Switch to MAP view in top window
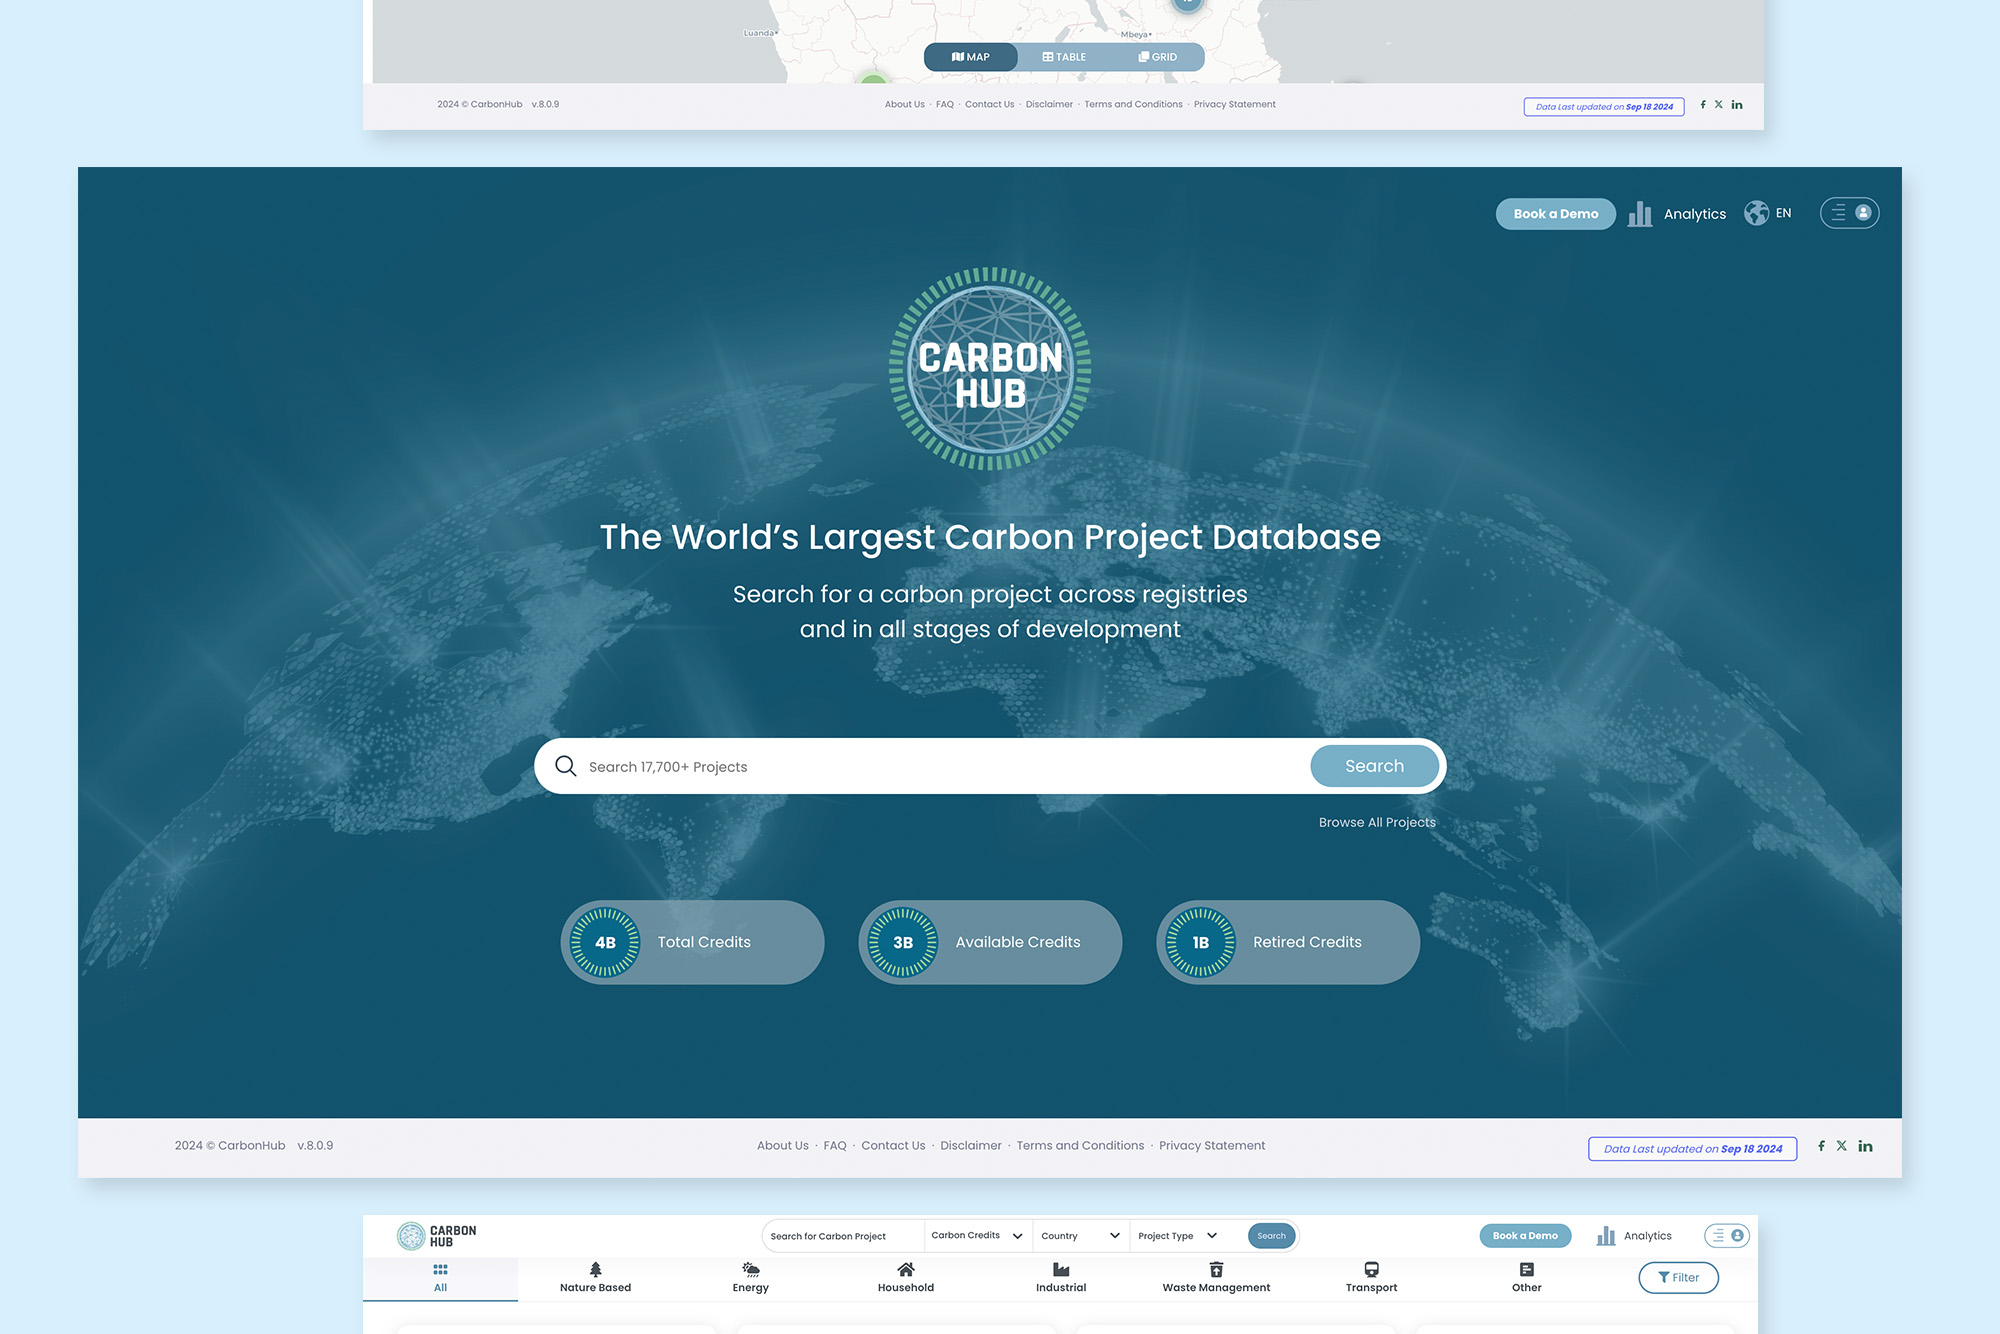This screenshot has height=1334, width=2000. (970, 57)
